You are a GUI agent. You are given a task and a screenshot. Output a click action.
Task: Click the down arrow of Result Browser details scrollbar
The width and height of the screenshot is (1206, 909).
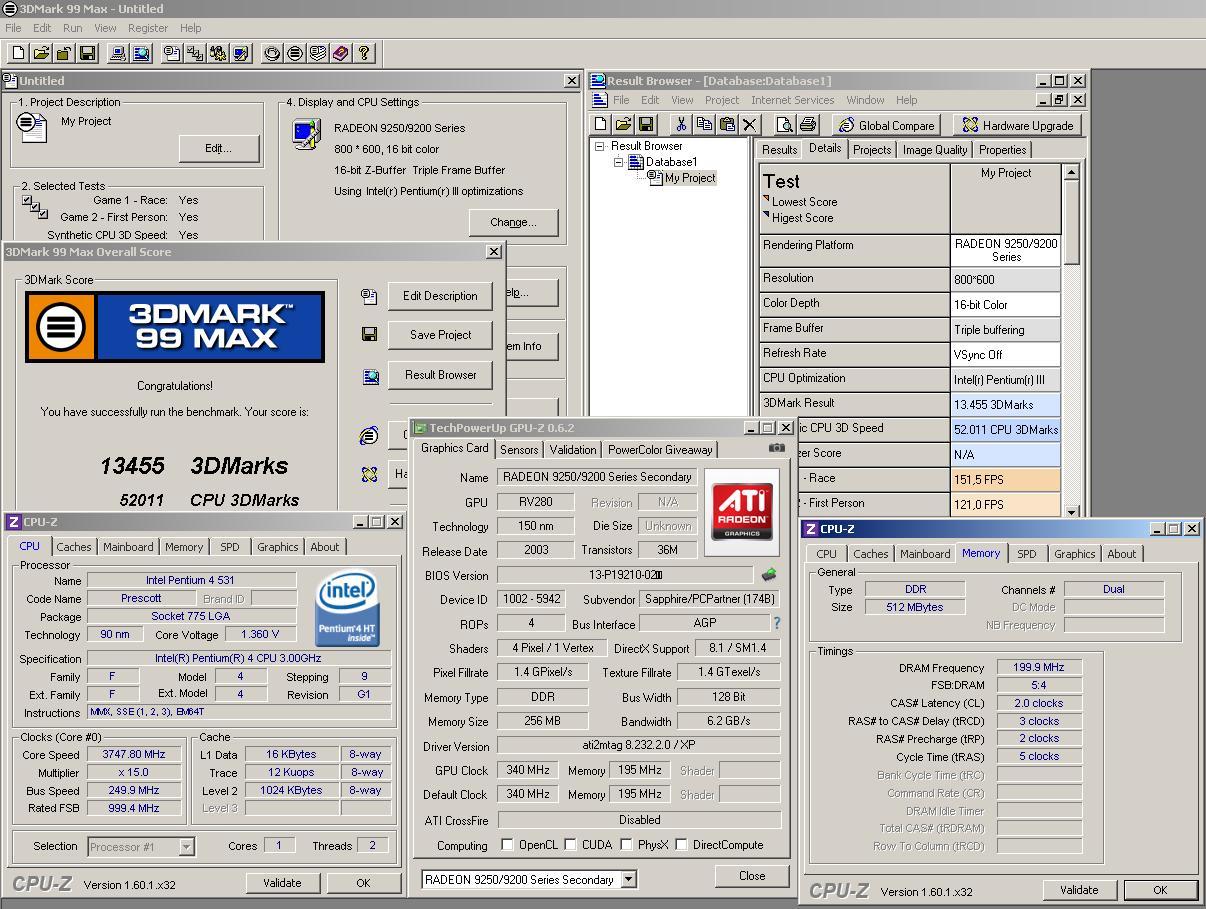point(1071,512)
